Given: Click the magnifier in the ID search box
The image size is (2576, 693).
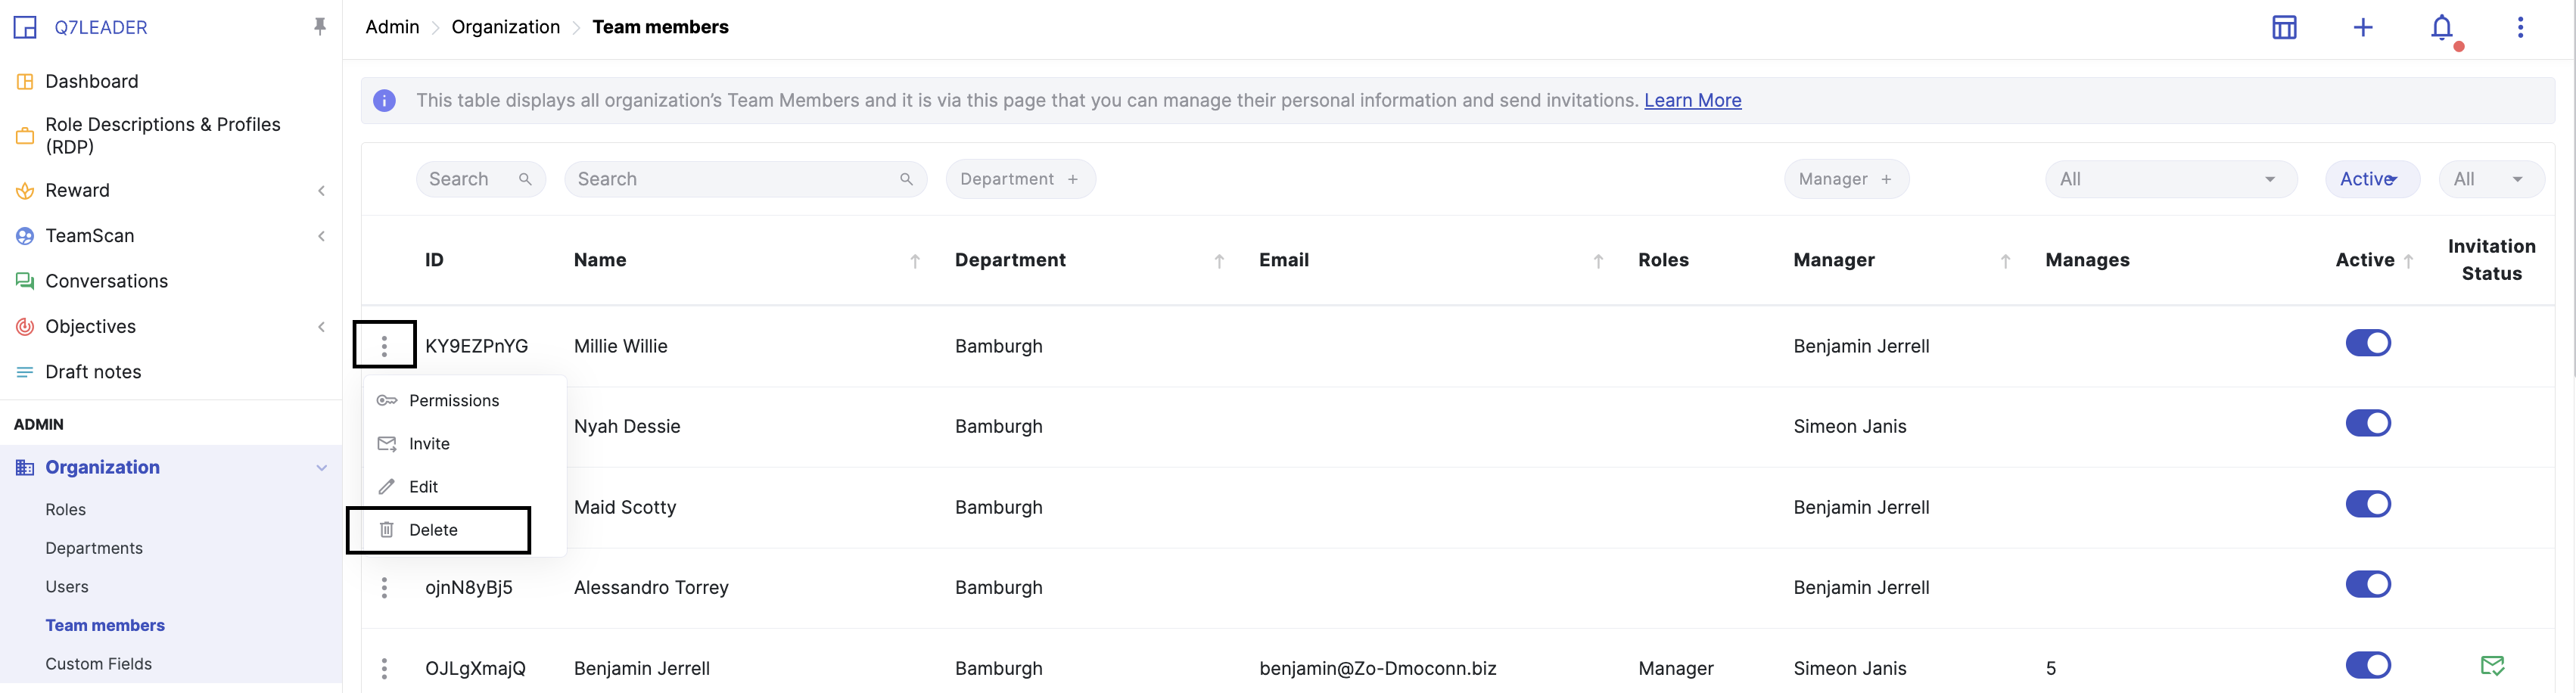Looking at the screenshot, I should point(525,179).
